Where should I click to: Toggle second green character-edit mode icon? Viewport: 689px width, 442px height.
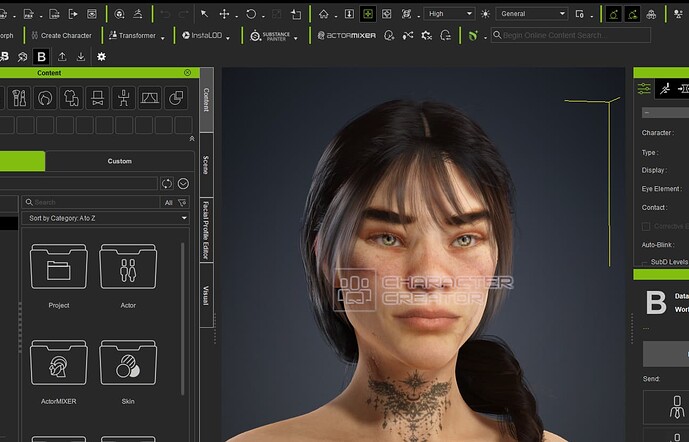click(x=632, y=14)
